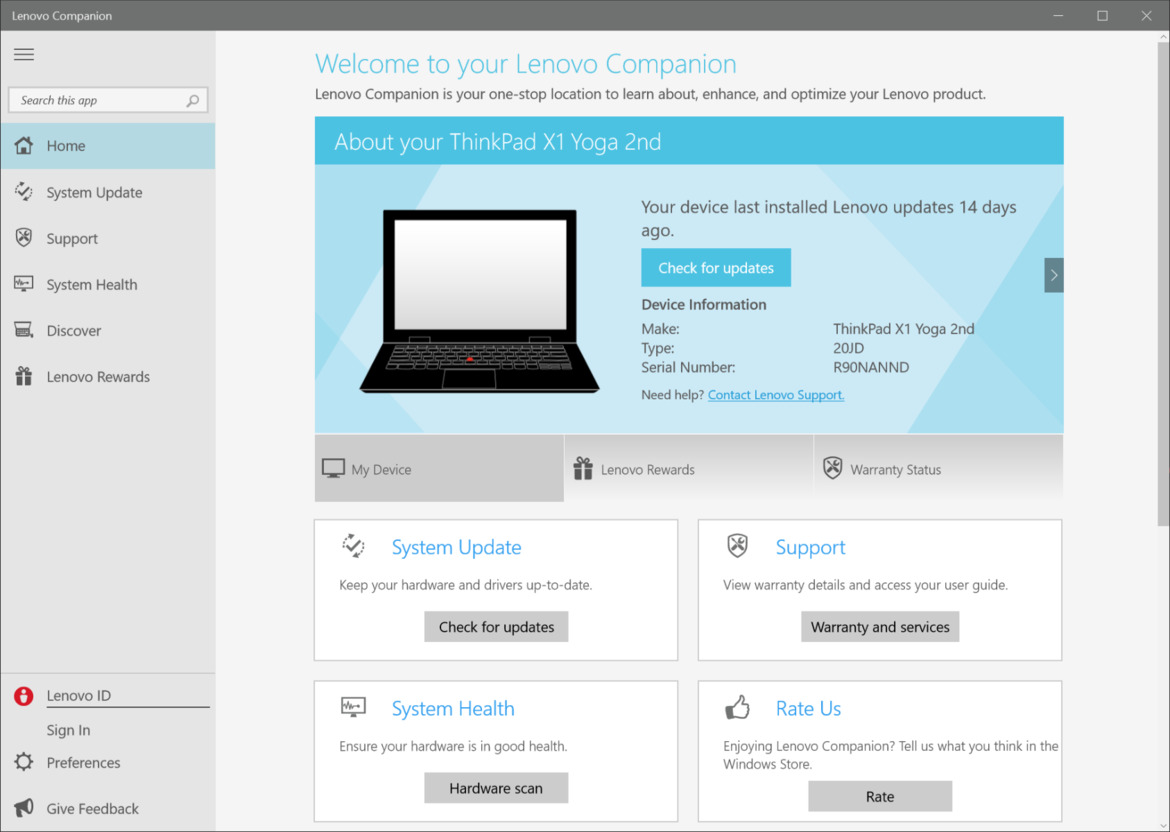Image resolution: width=1170 pixels, height=832 pixels.
Task: Select Home in the sidebar
Action: coord(108,146)
